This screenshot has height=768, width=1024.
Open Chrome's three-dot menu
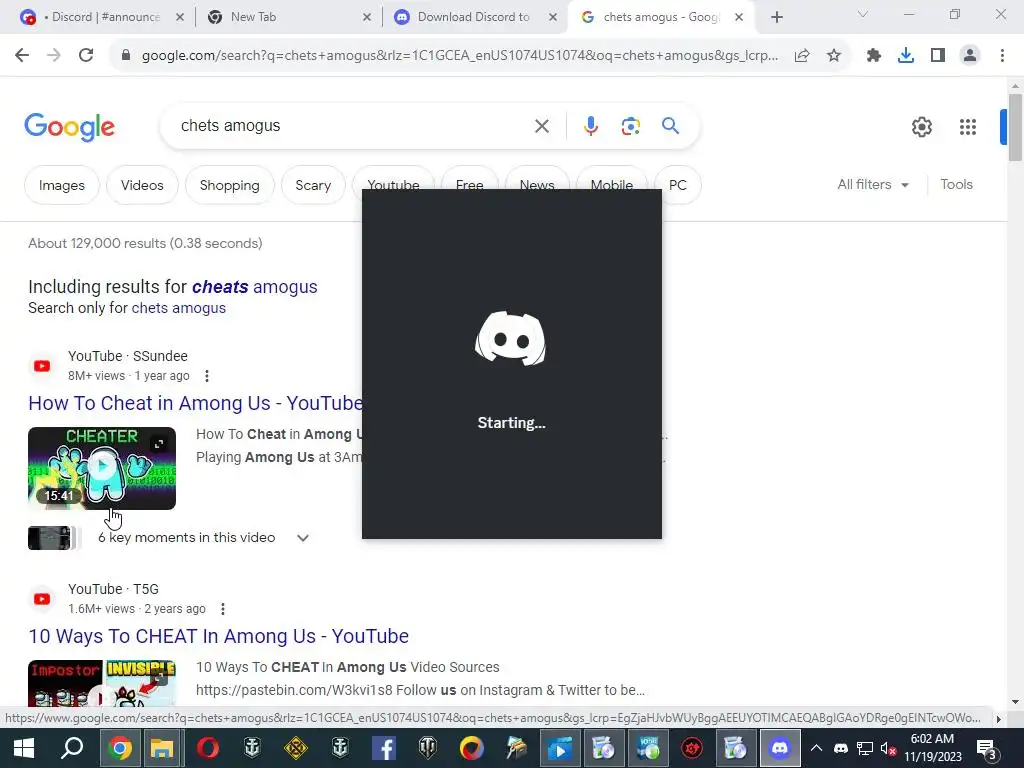[x=1002, y=56]
